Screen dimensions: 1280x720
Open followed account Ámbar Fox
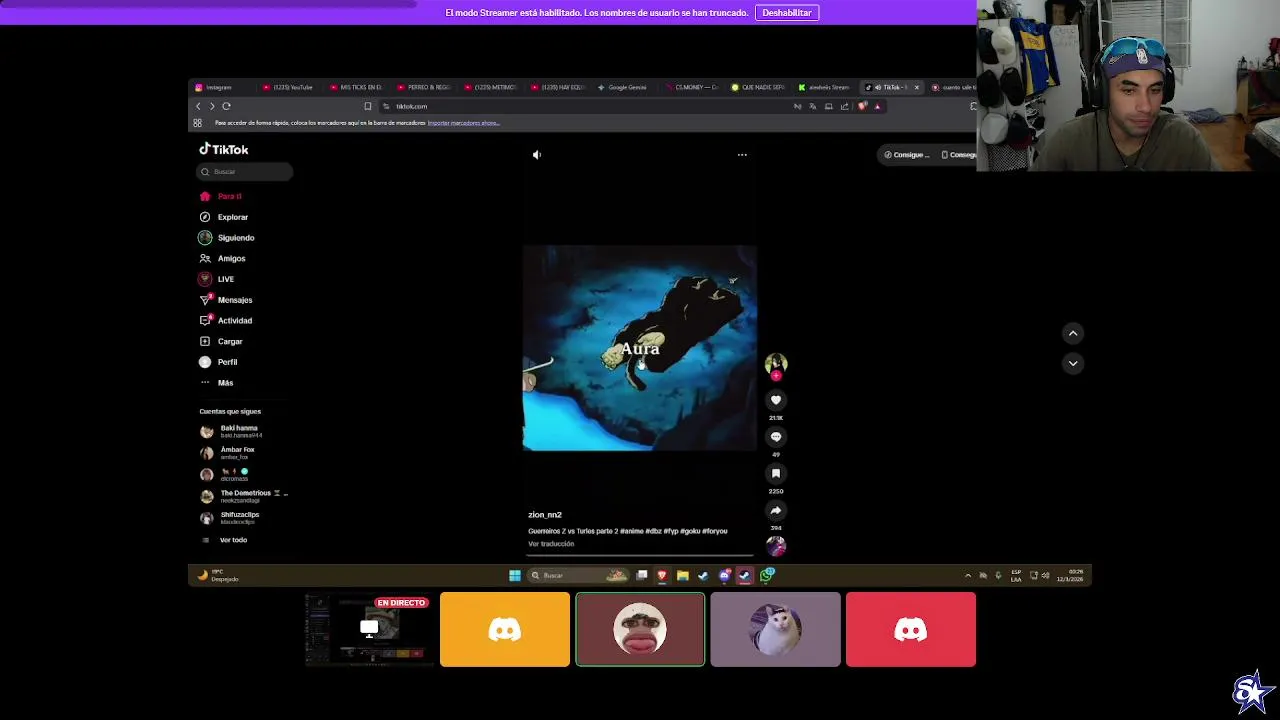point(228,453)
